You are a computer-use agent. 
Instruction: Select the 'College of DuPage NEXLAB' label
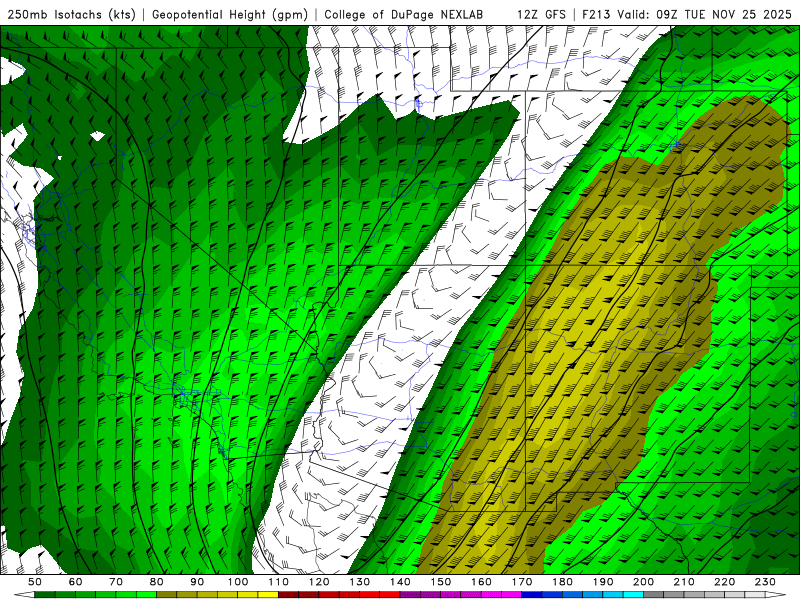pyautogui.click(x=404, y=14)
